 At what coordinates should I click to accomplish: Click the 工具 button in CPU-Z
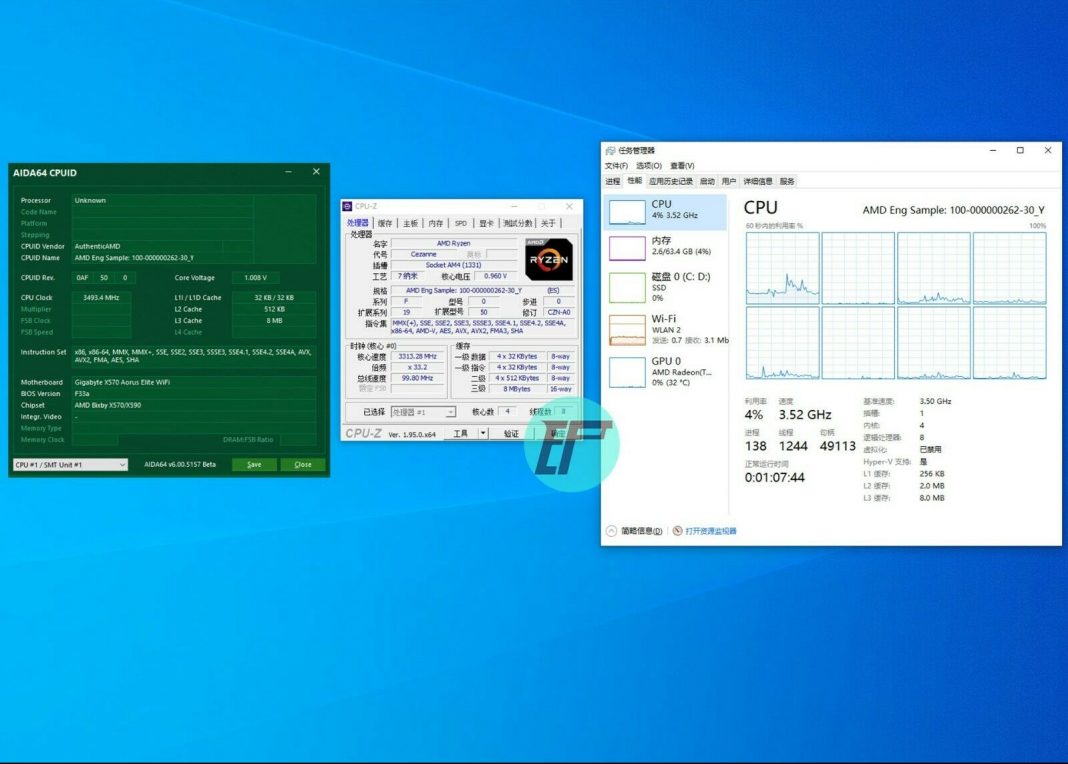coord(461,433)
